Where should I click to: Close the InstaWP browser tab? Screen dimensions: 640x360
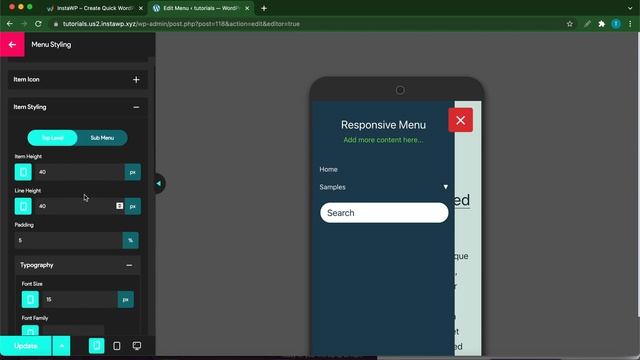tap(140, 8)
